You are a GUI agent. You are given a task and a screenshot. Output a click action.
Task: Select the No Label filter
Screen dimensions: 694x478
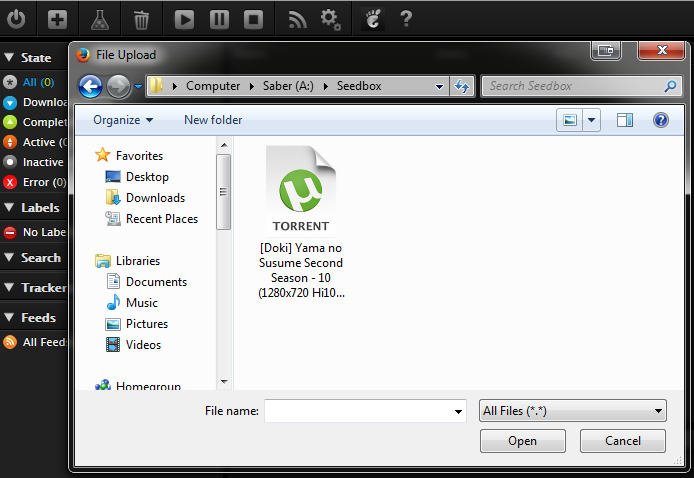click(x=35, y=232)
